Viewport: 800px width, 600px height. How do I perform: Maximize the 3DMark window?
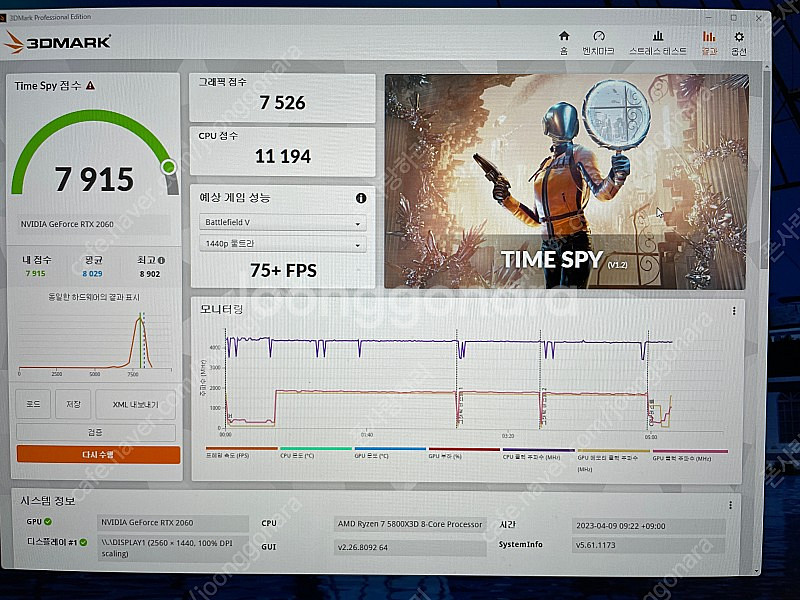coord(733,17)
